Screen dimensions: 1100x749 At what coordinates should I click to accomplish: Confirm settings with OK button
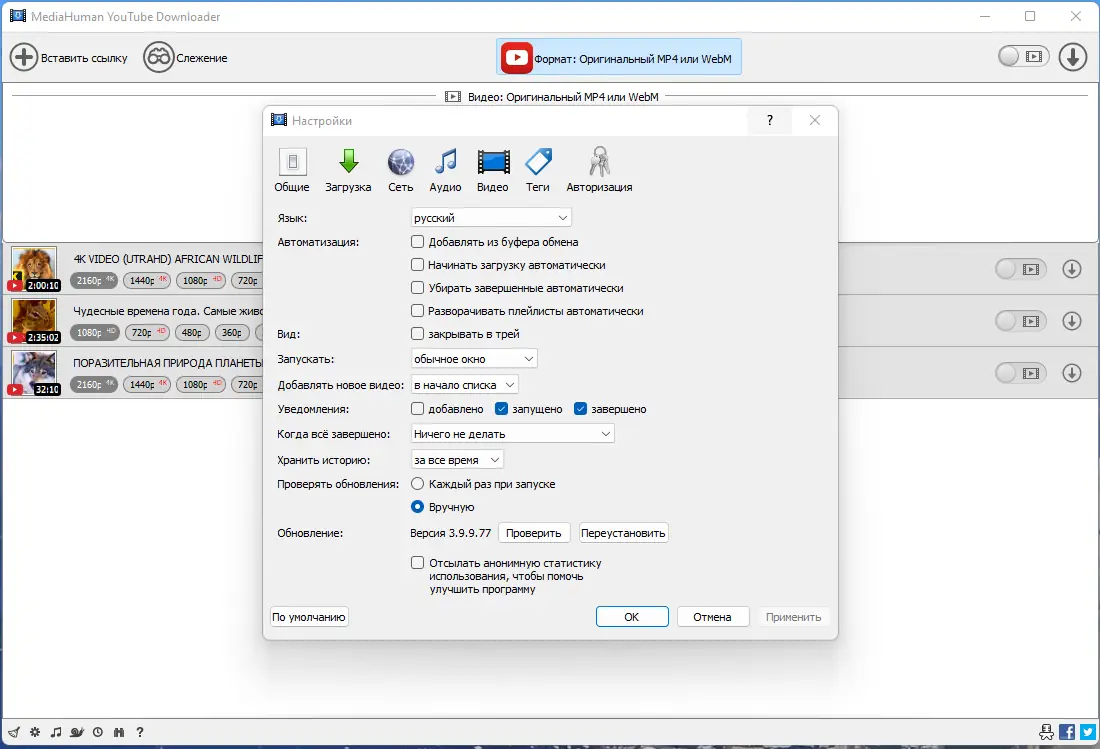coord(632,617)
